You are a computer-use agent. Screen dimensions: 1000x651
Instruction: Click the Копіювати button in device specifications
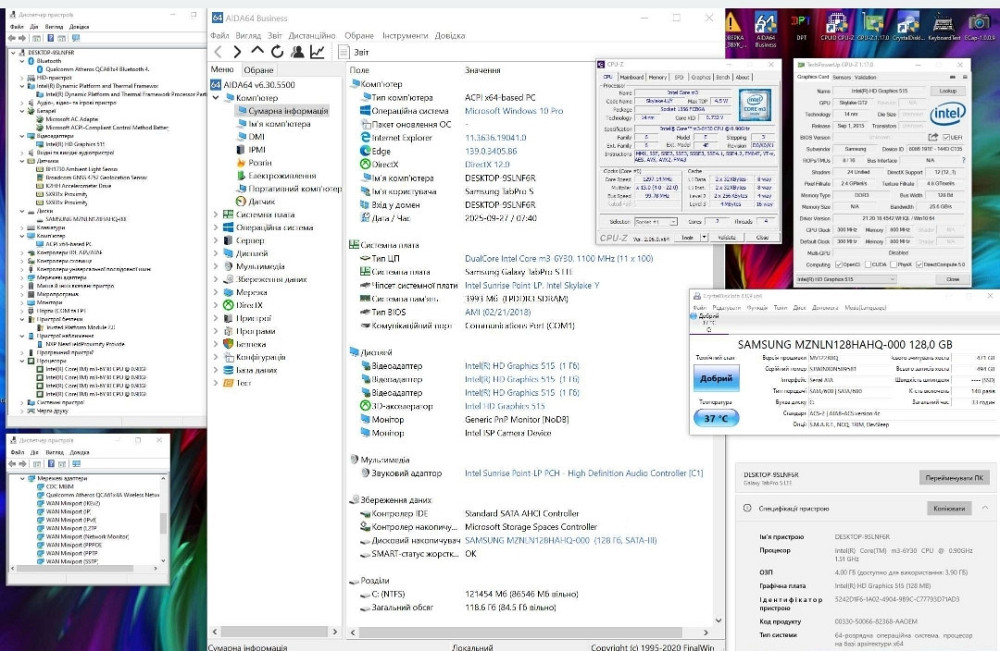949,508
